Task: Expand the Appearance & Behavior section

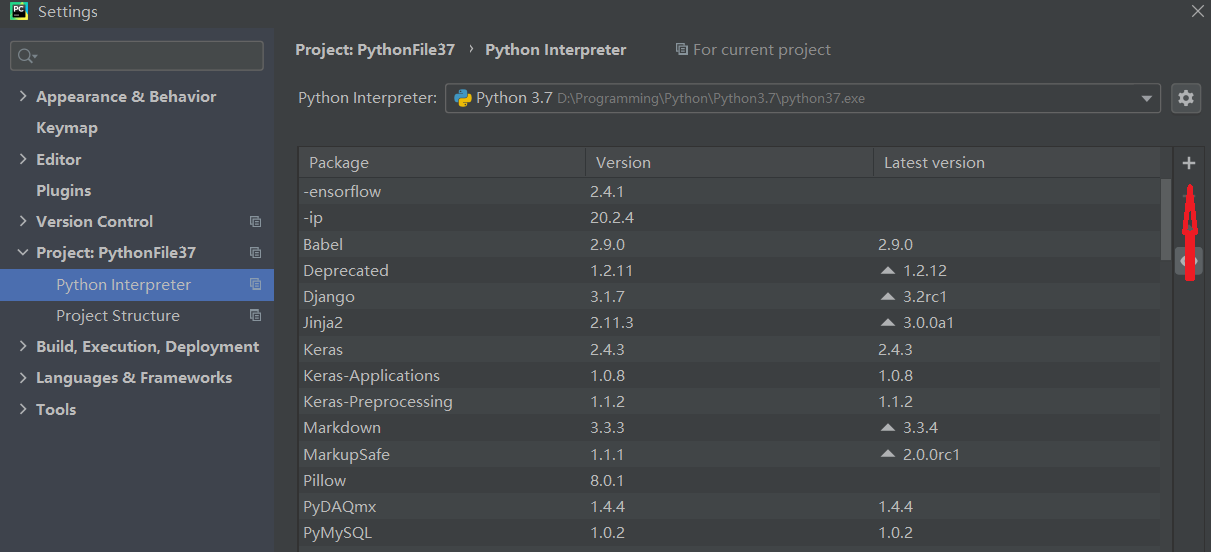Action: point(23,97)
